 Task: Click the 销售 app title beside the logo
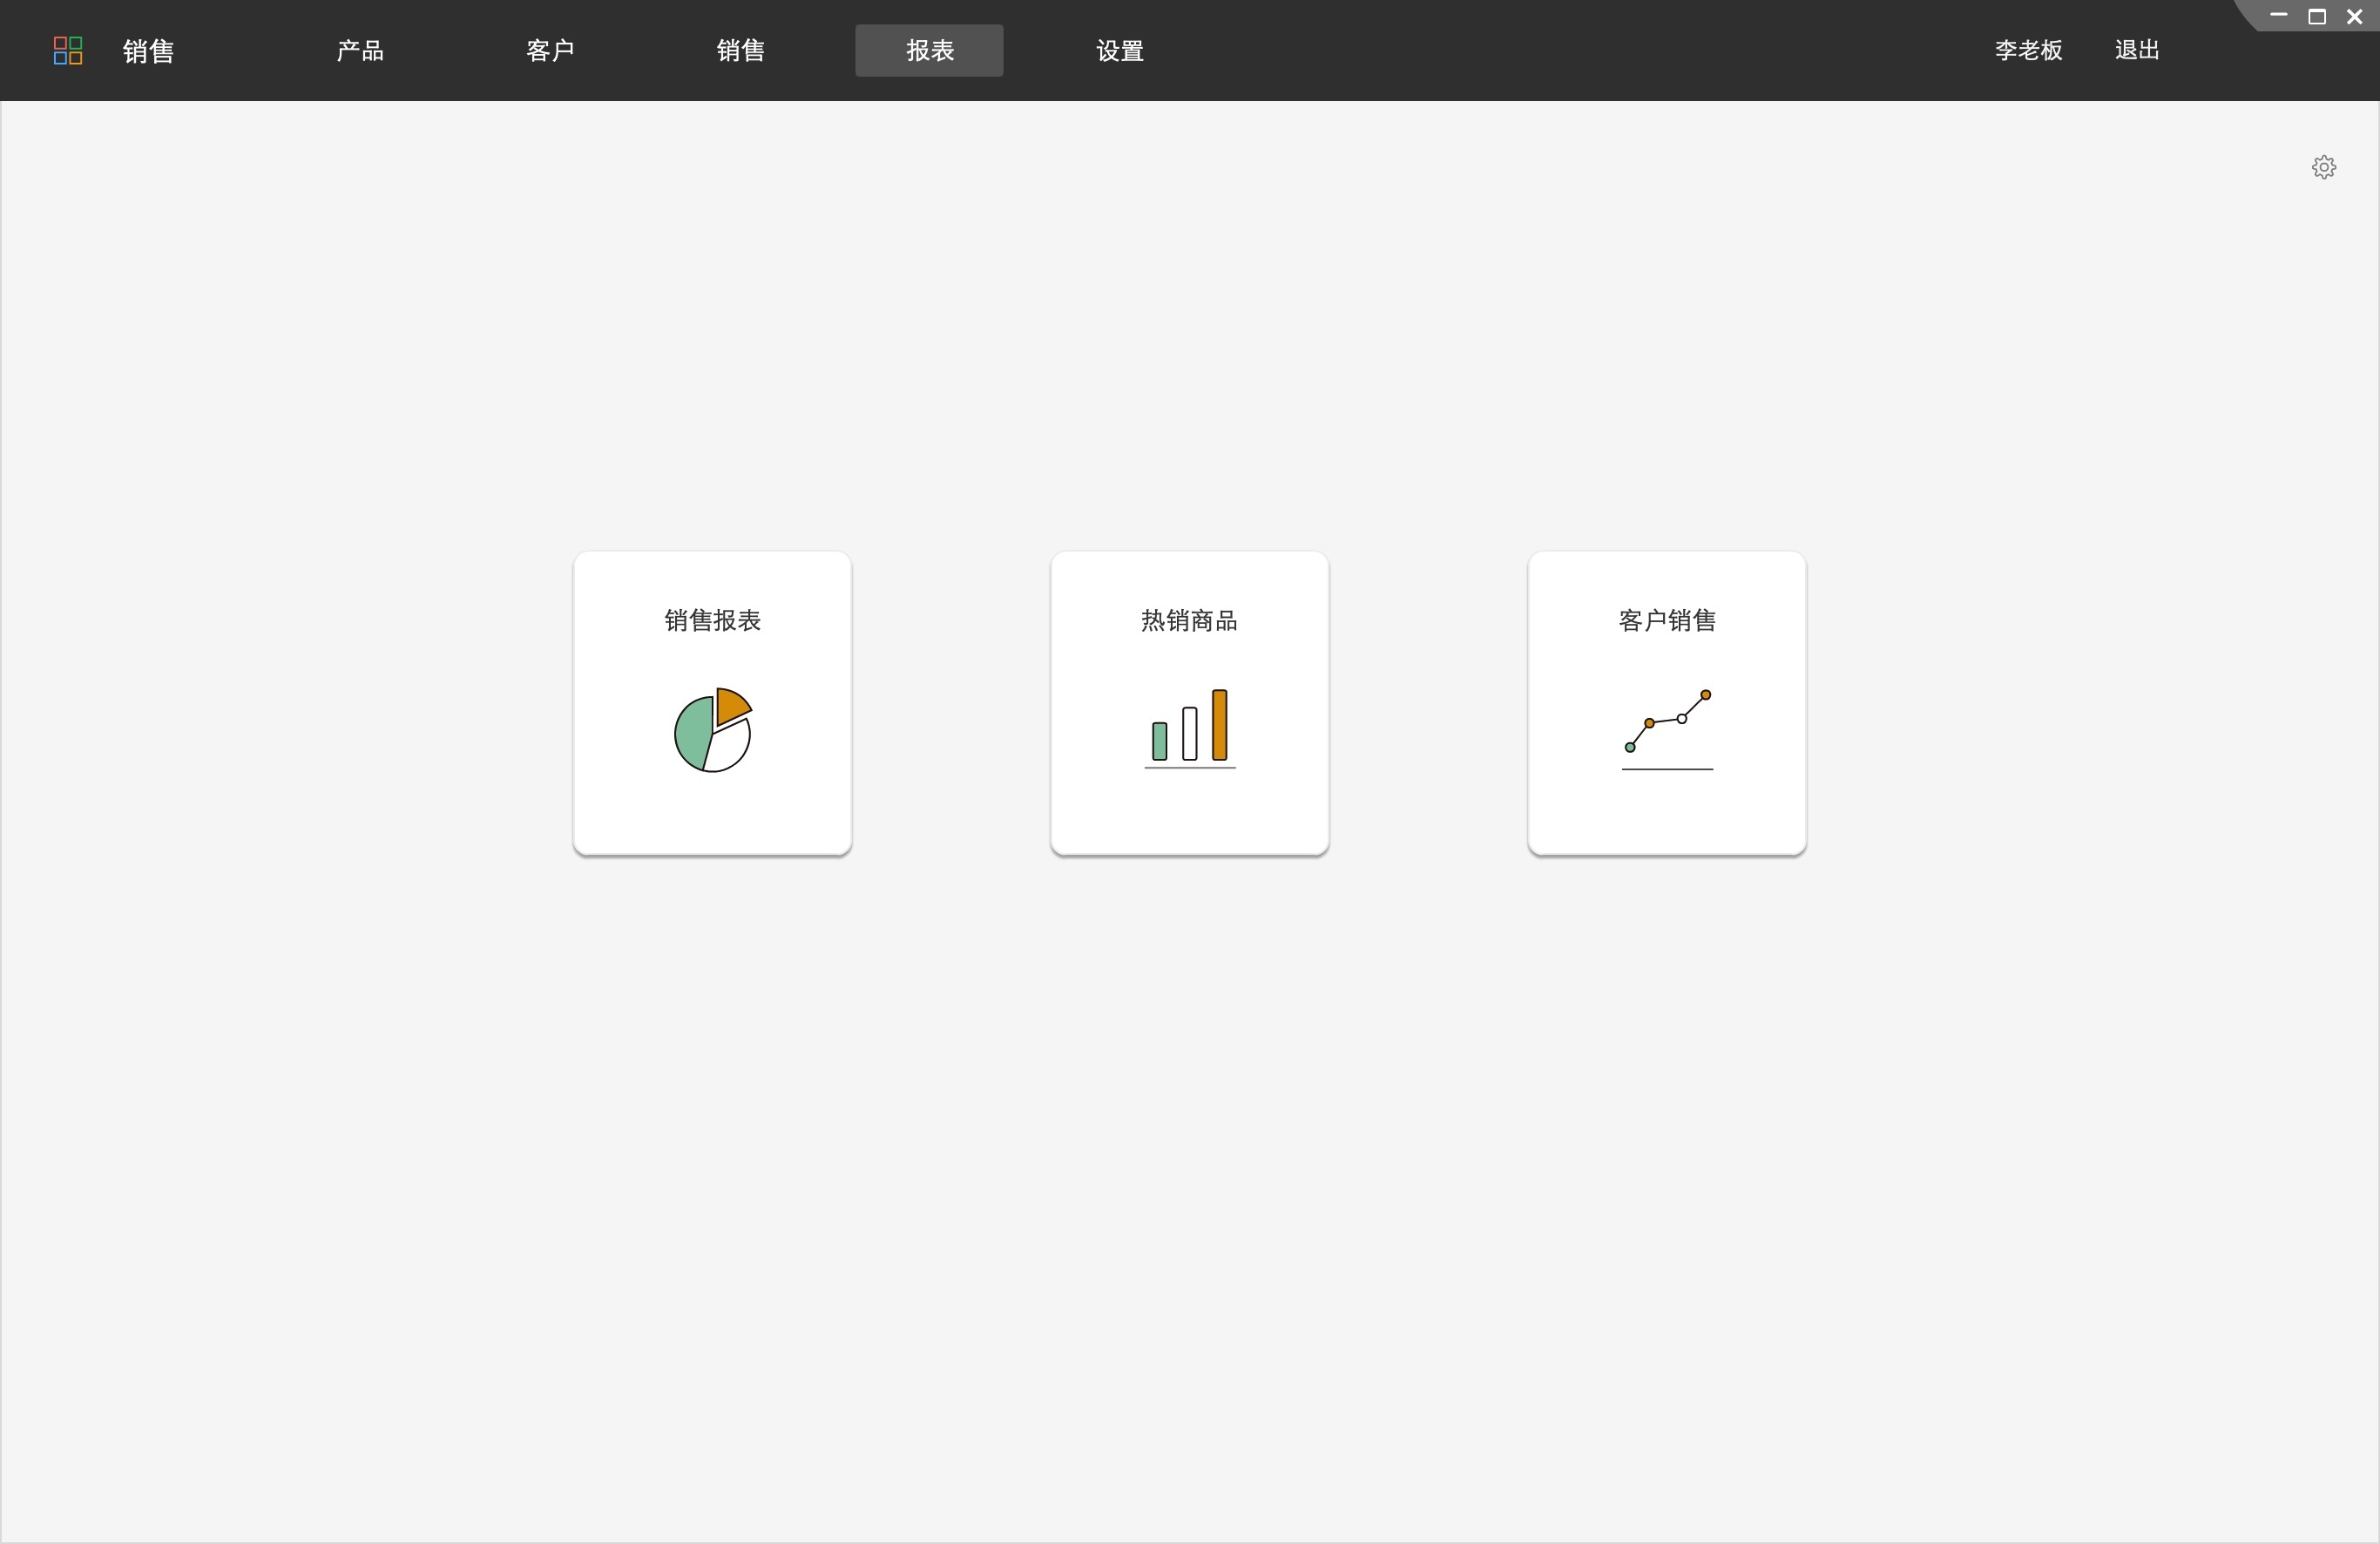click(149, 51)
